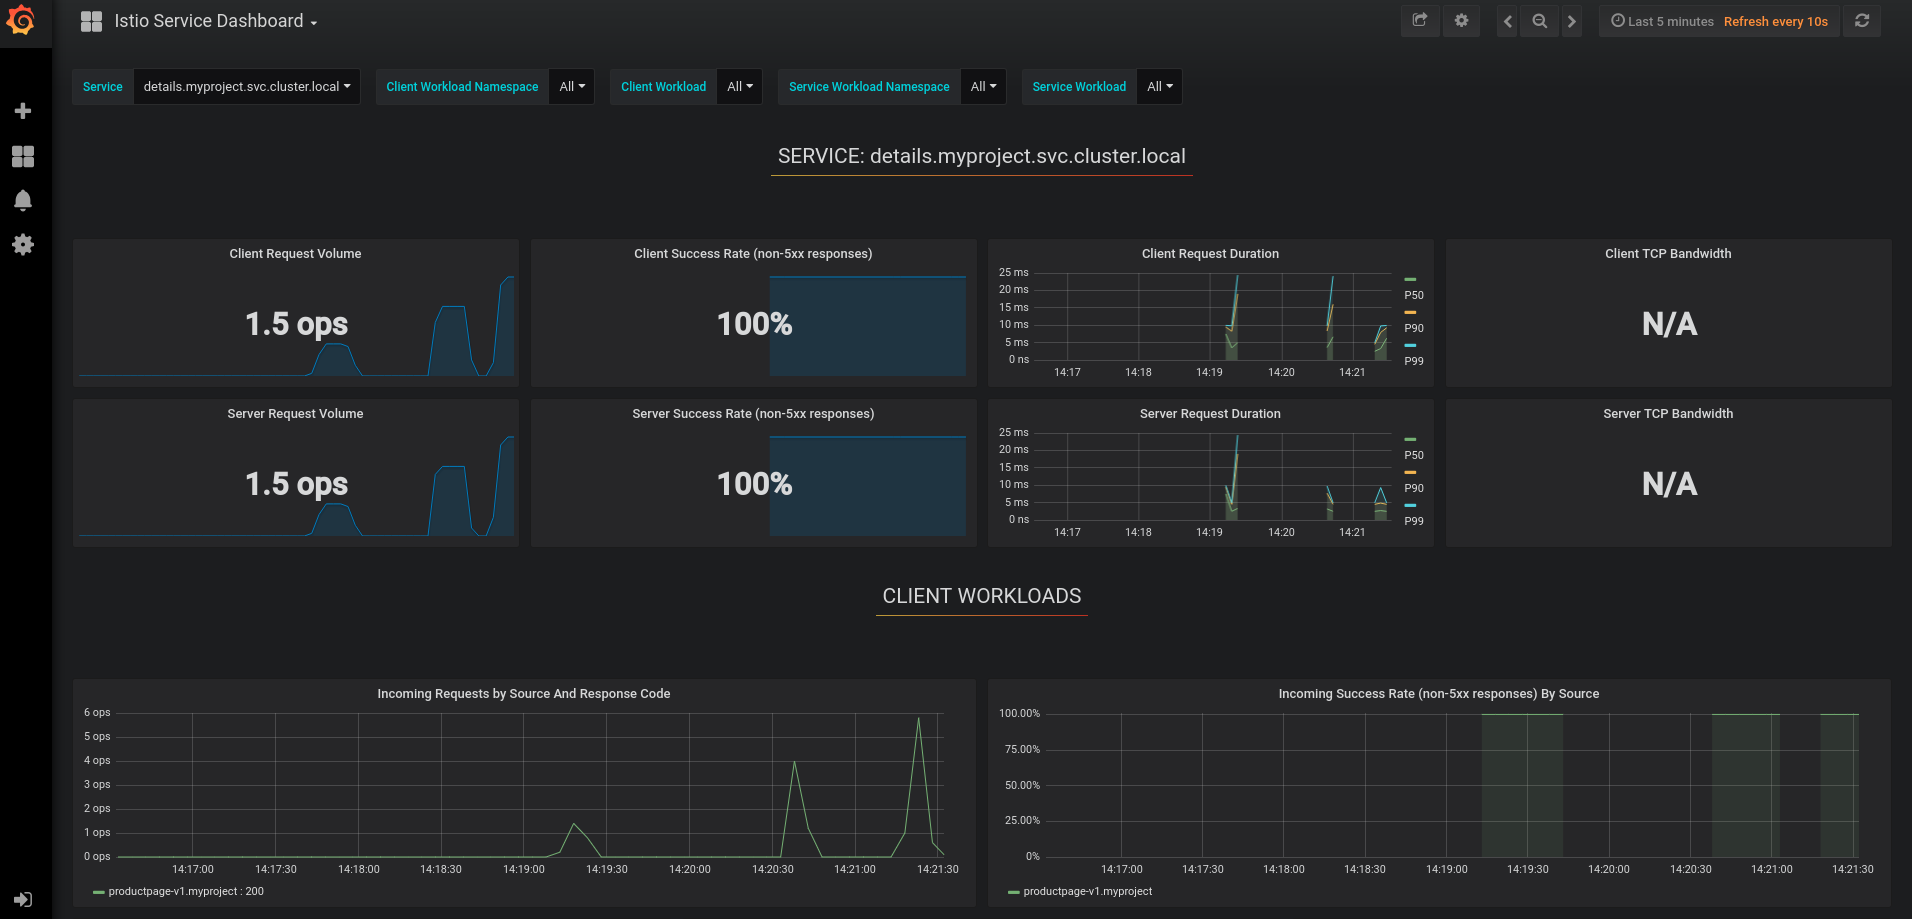Open dashboard settings gear in top bar
The width and height of the screenshot is (1912, 919).
click(x=1461, y=21)
